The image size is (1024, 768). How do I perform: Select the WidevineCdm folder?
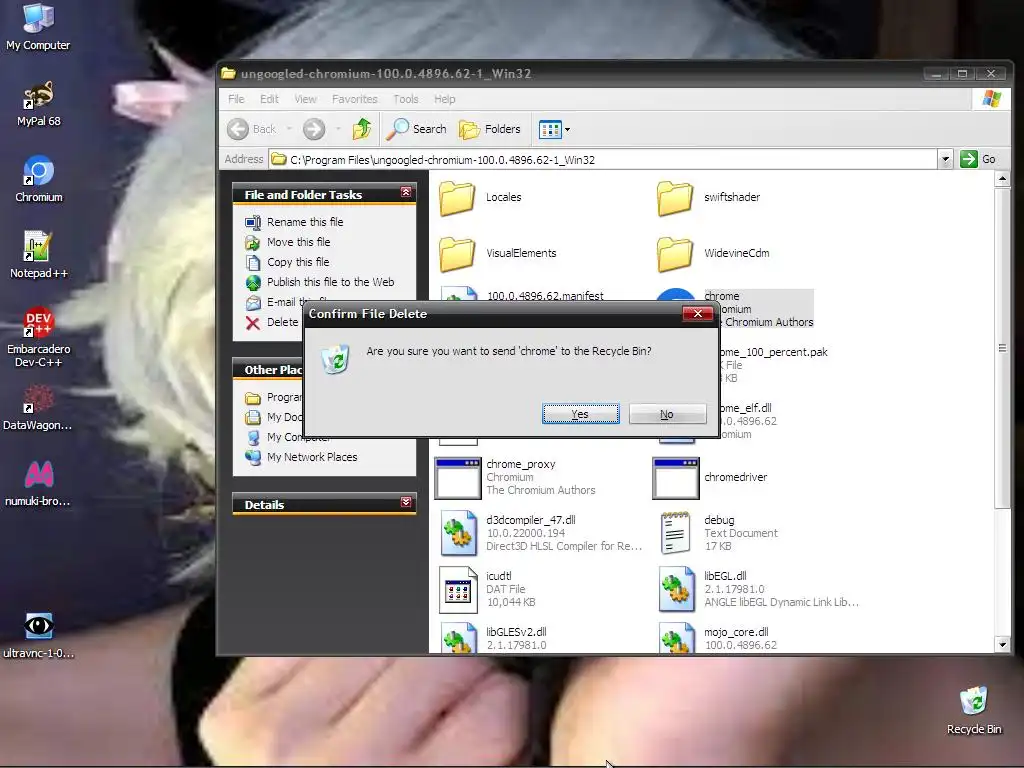[712, 253]
